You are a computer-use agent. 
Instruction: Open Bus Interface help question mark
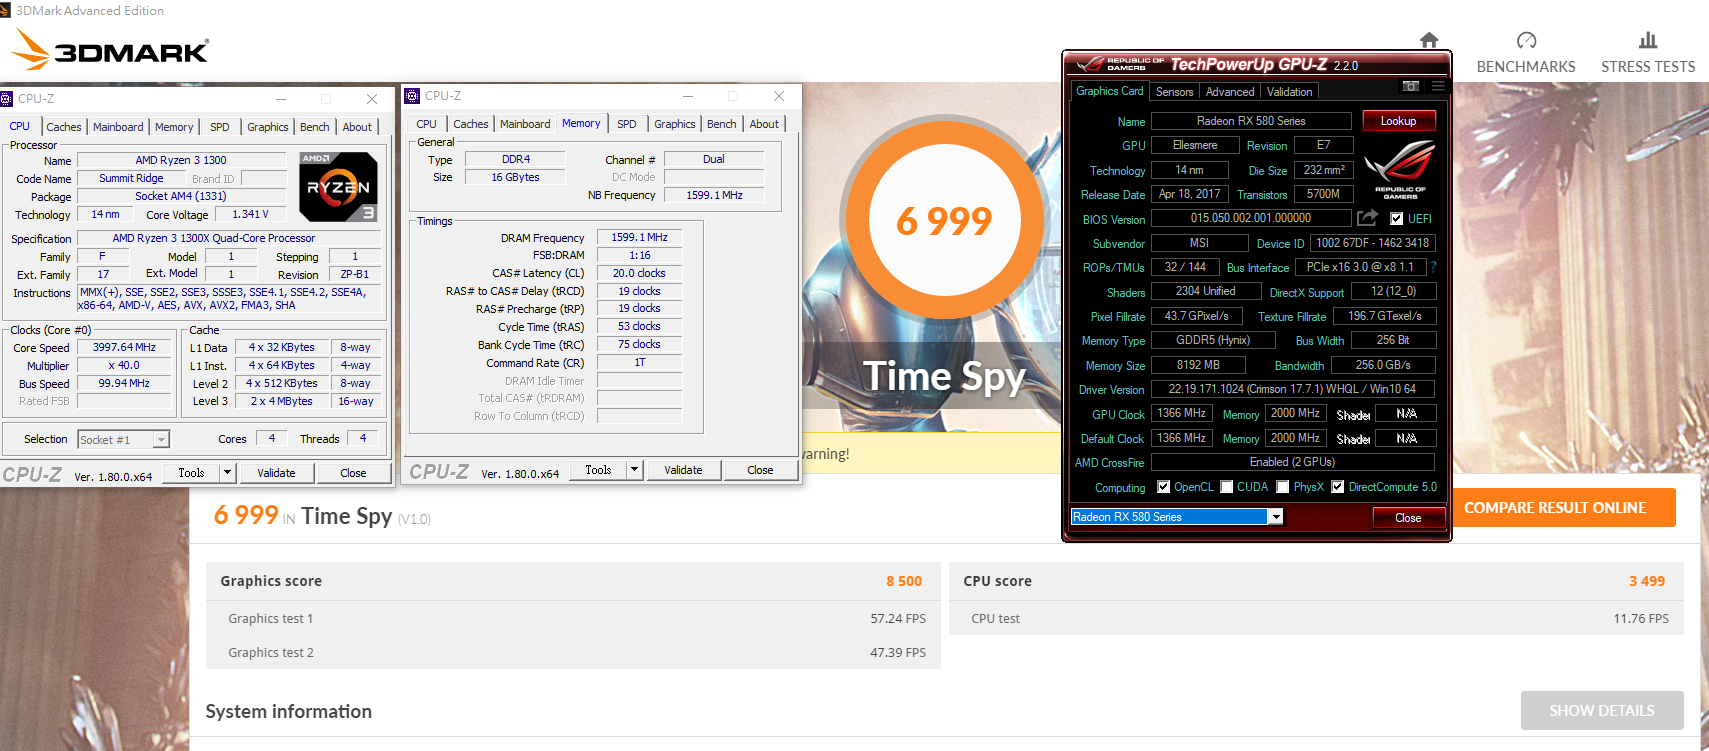pos(1433,267)
